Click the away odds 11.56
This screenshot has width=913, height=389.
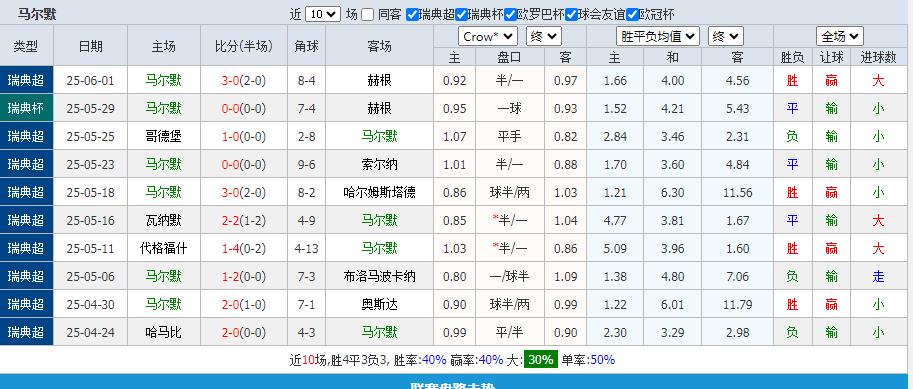pyautogui.click(x=738, y=192)
